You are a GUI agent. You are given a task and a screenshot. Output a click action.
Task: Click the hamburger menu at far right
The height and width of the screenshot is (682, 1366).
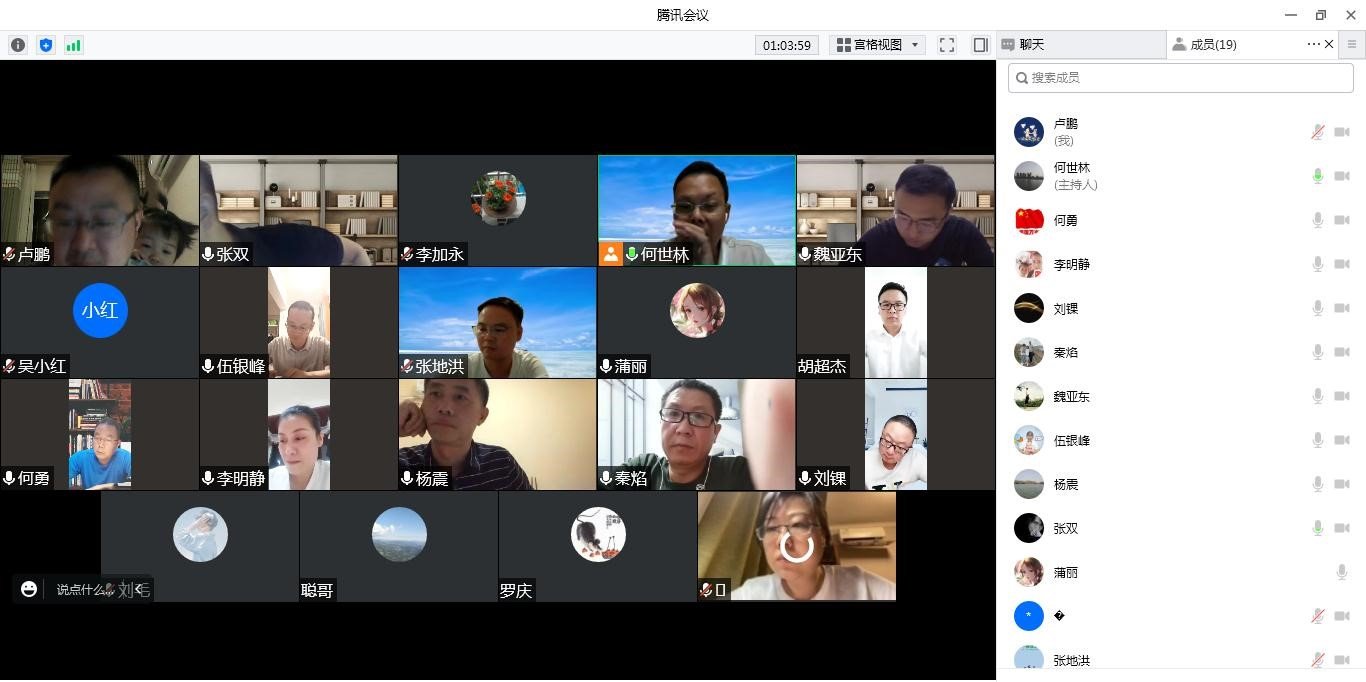[1352, 45]
